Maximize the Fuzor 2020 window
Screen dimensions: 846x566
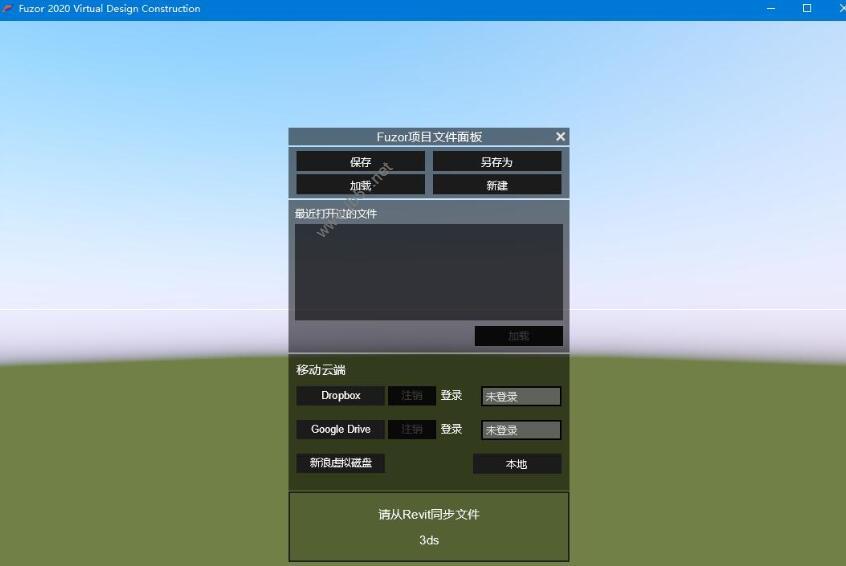point(807,9)
